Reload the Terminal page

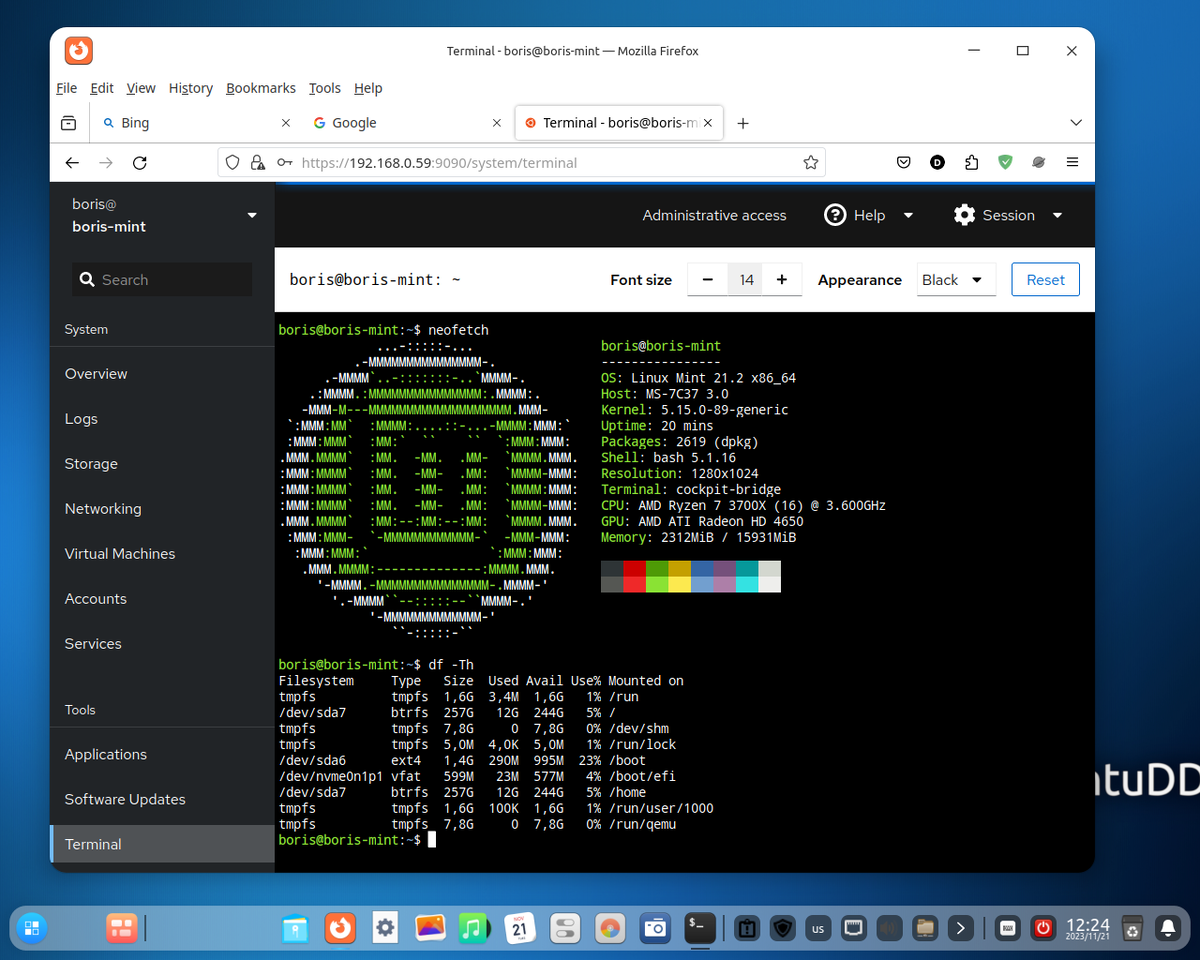(x=140, y=162)
